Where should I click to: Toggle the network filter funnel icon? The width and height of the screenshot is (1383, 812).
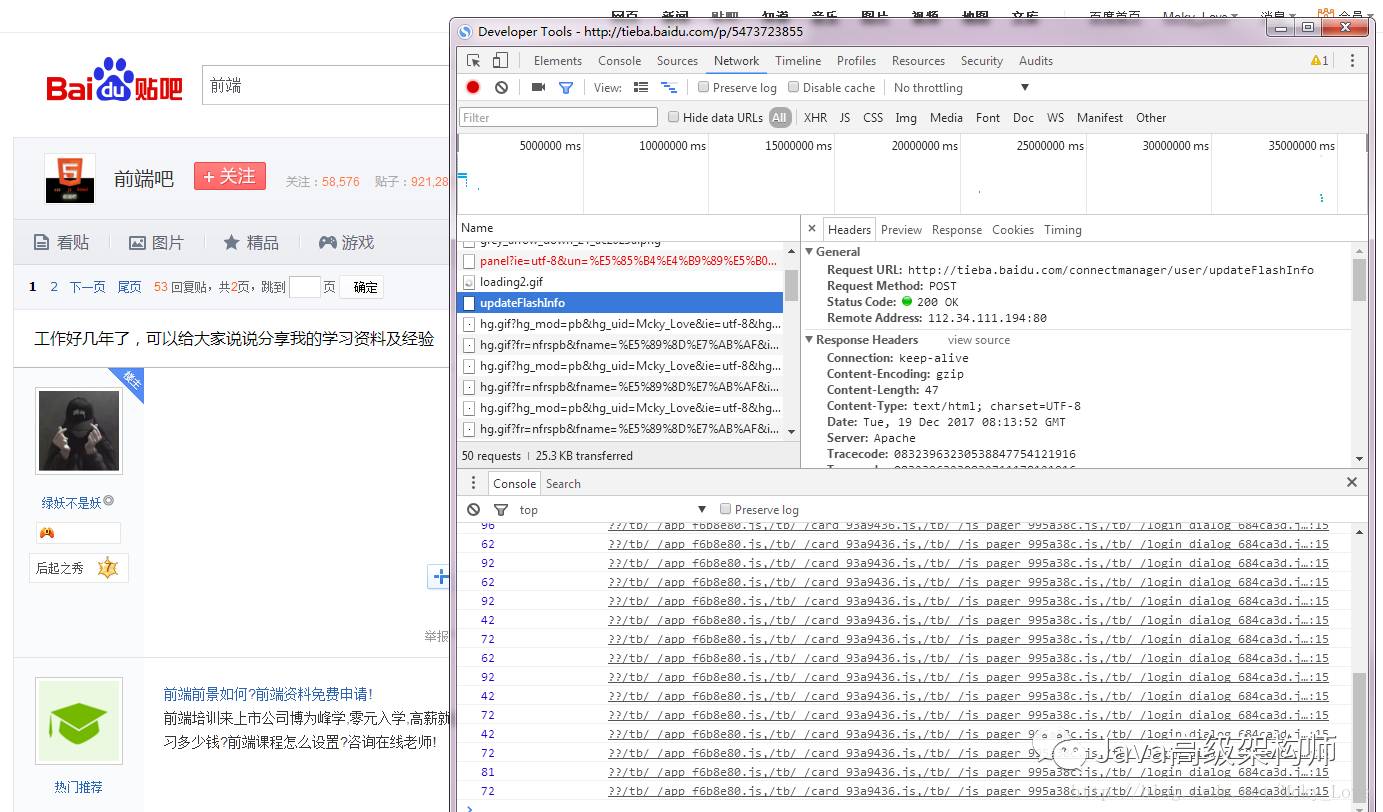[x=565, y=88]
